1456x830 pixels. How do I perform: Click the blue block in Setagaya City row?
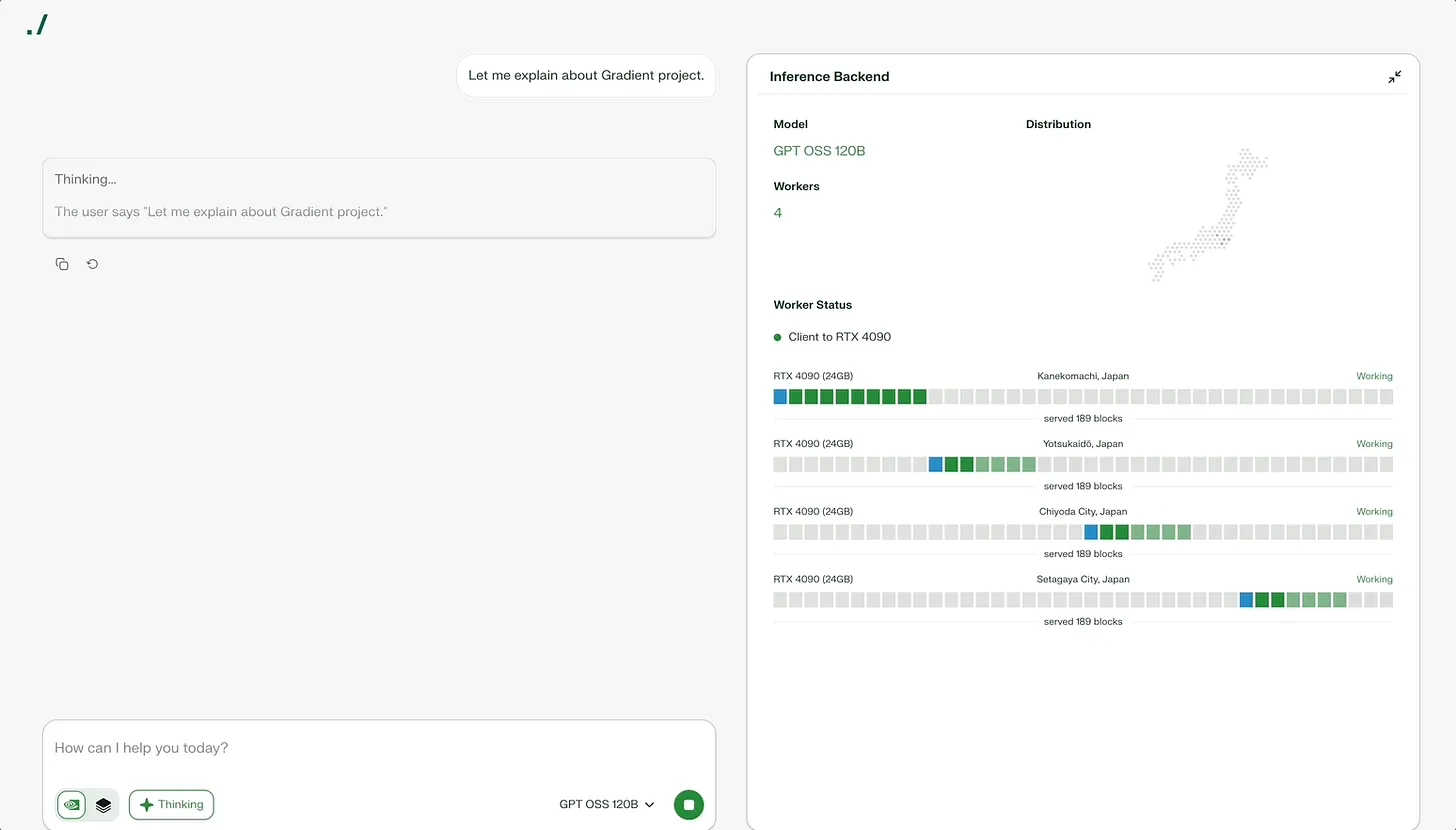[1246, 600]
